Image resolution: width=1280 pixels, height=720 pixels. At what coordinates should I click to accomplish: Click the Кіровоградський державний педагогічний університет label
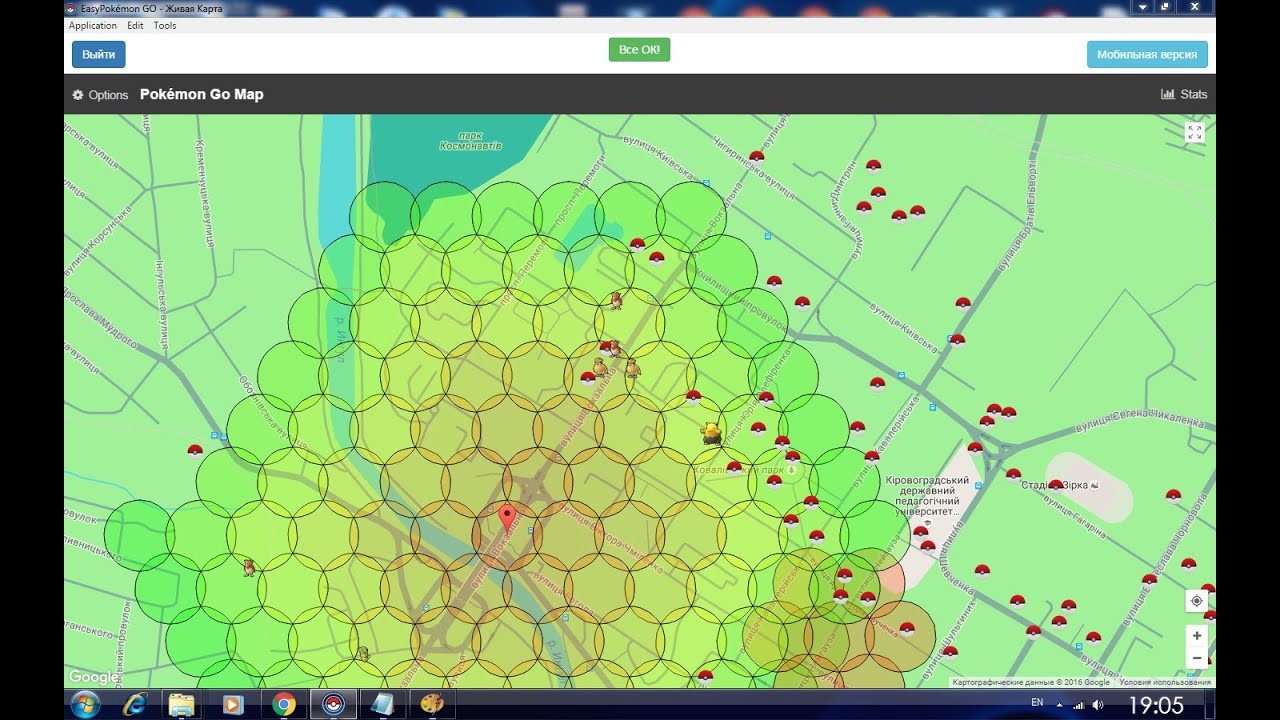point(928,496)
